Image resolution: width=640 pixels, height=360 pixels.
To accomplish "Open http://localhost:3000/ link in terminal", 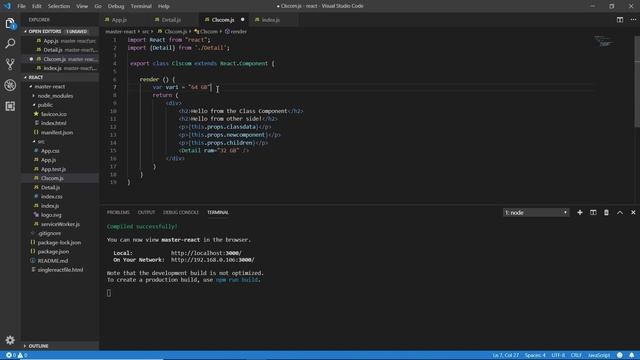I will [206, 253].
